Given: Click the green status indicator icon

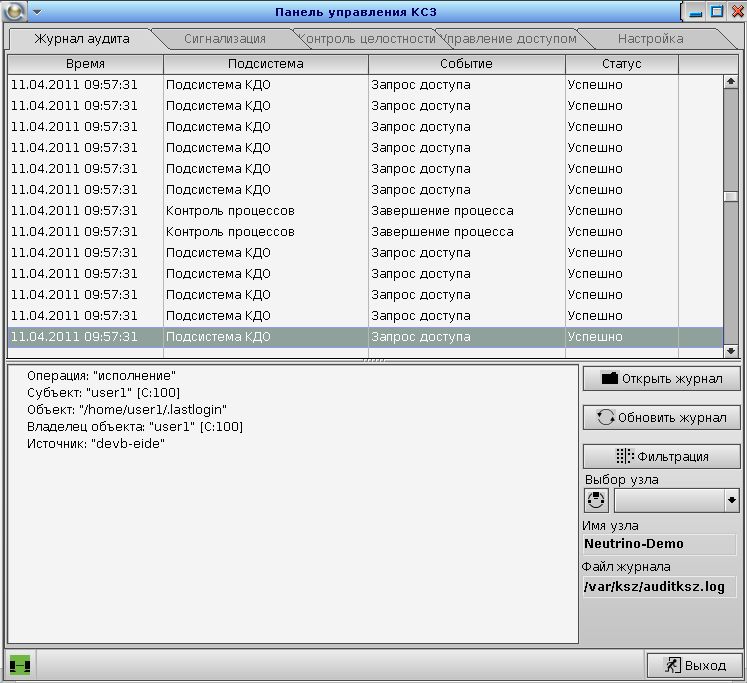Looking at the screenshot, I should point(20,665).
